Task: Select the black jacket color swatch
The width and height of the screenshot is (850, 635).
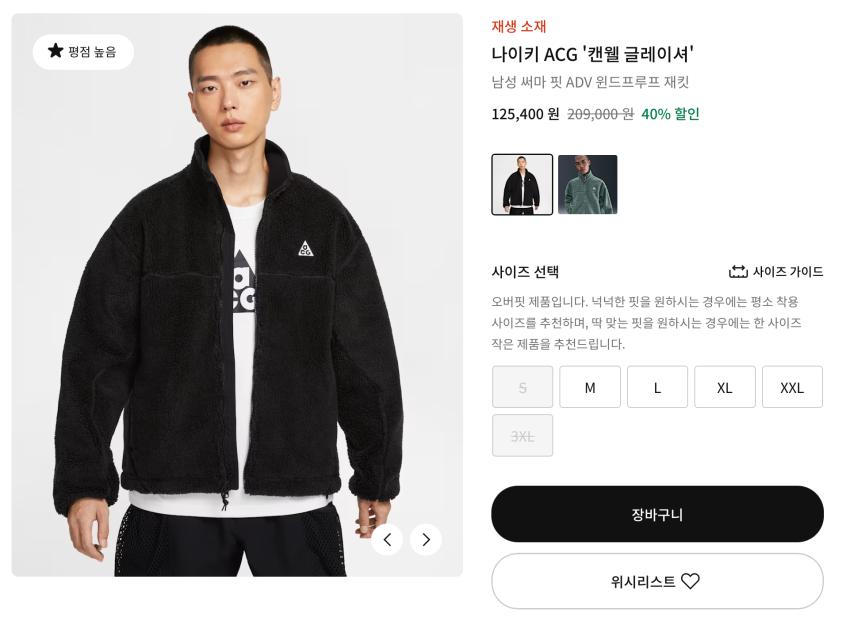Action: coord(522,185)
